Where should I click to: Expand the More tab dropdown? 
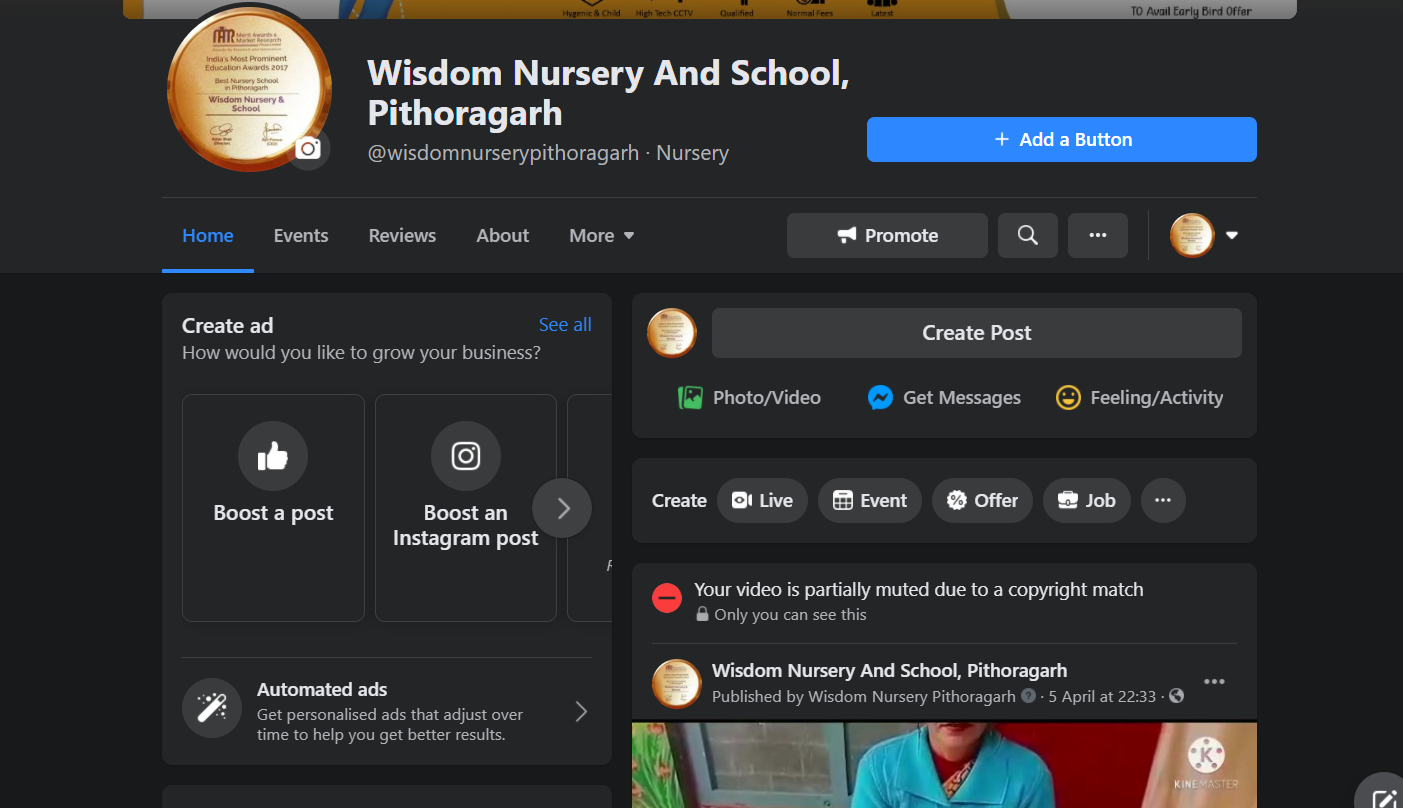click(x=602, y=236)
